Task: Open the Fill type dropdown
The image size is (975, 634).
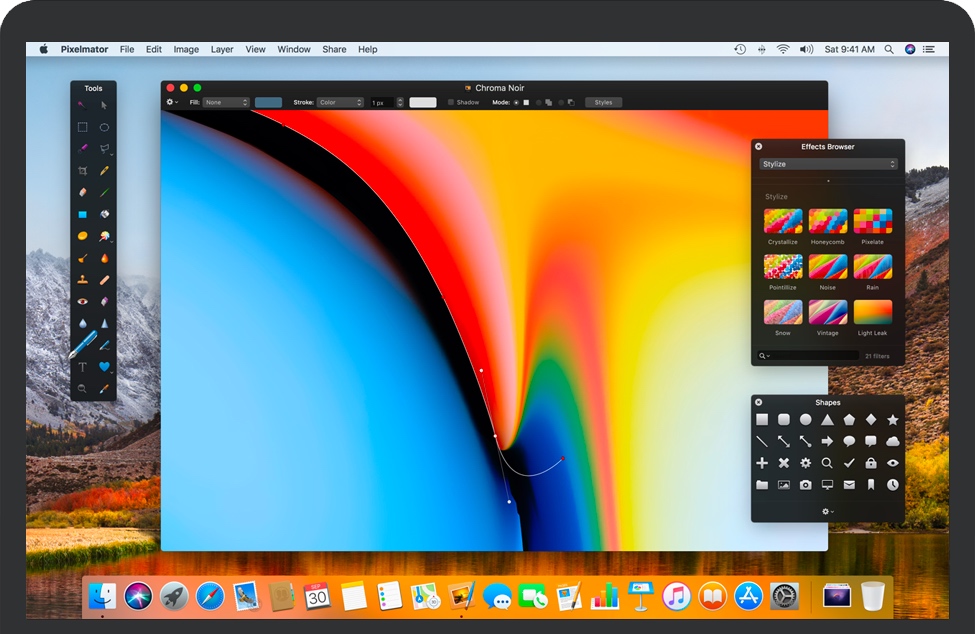Action: click(226, 102)
